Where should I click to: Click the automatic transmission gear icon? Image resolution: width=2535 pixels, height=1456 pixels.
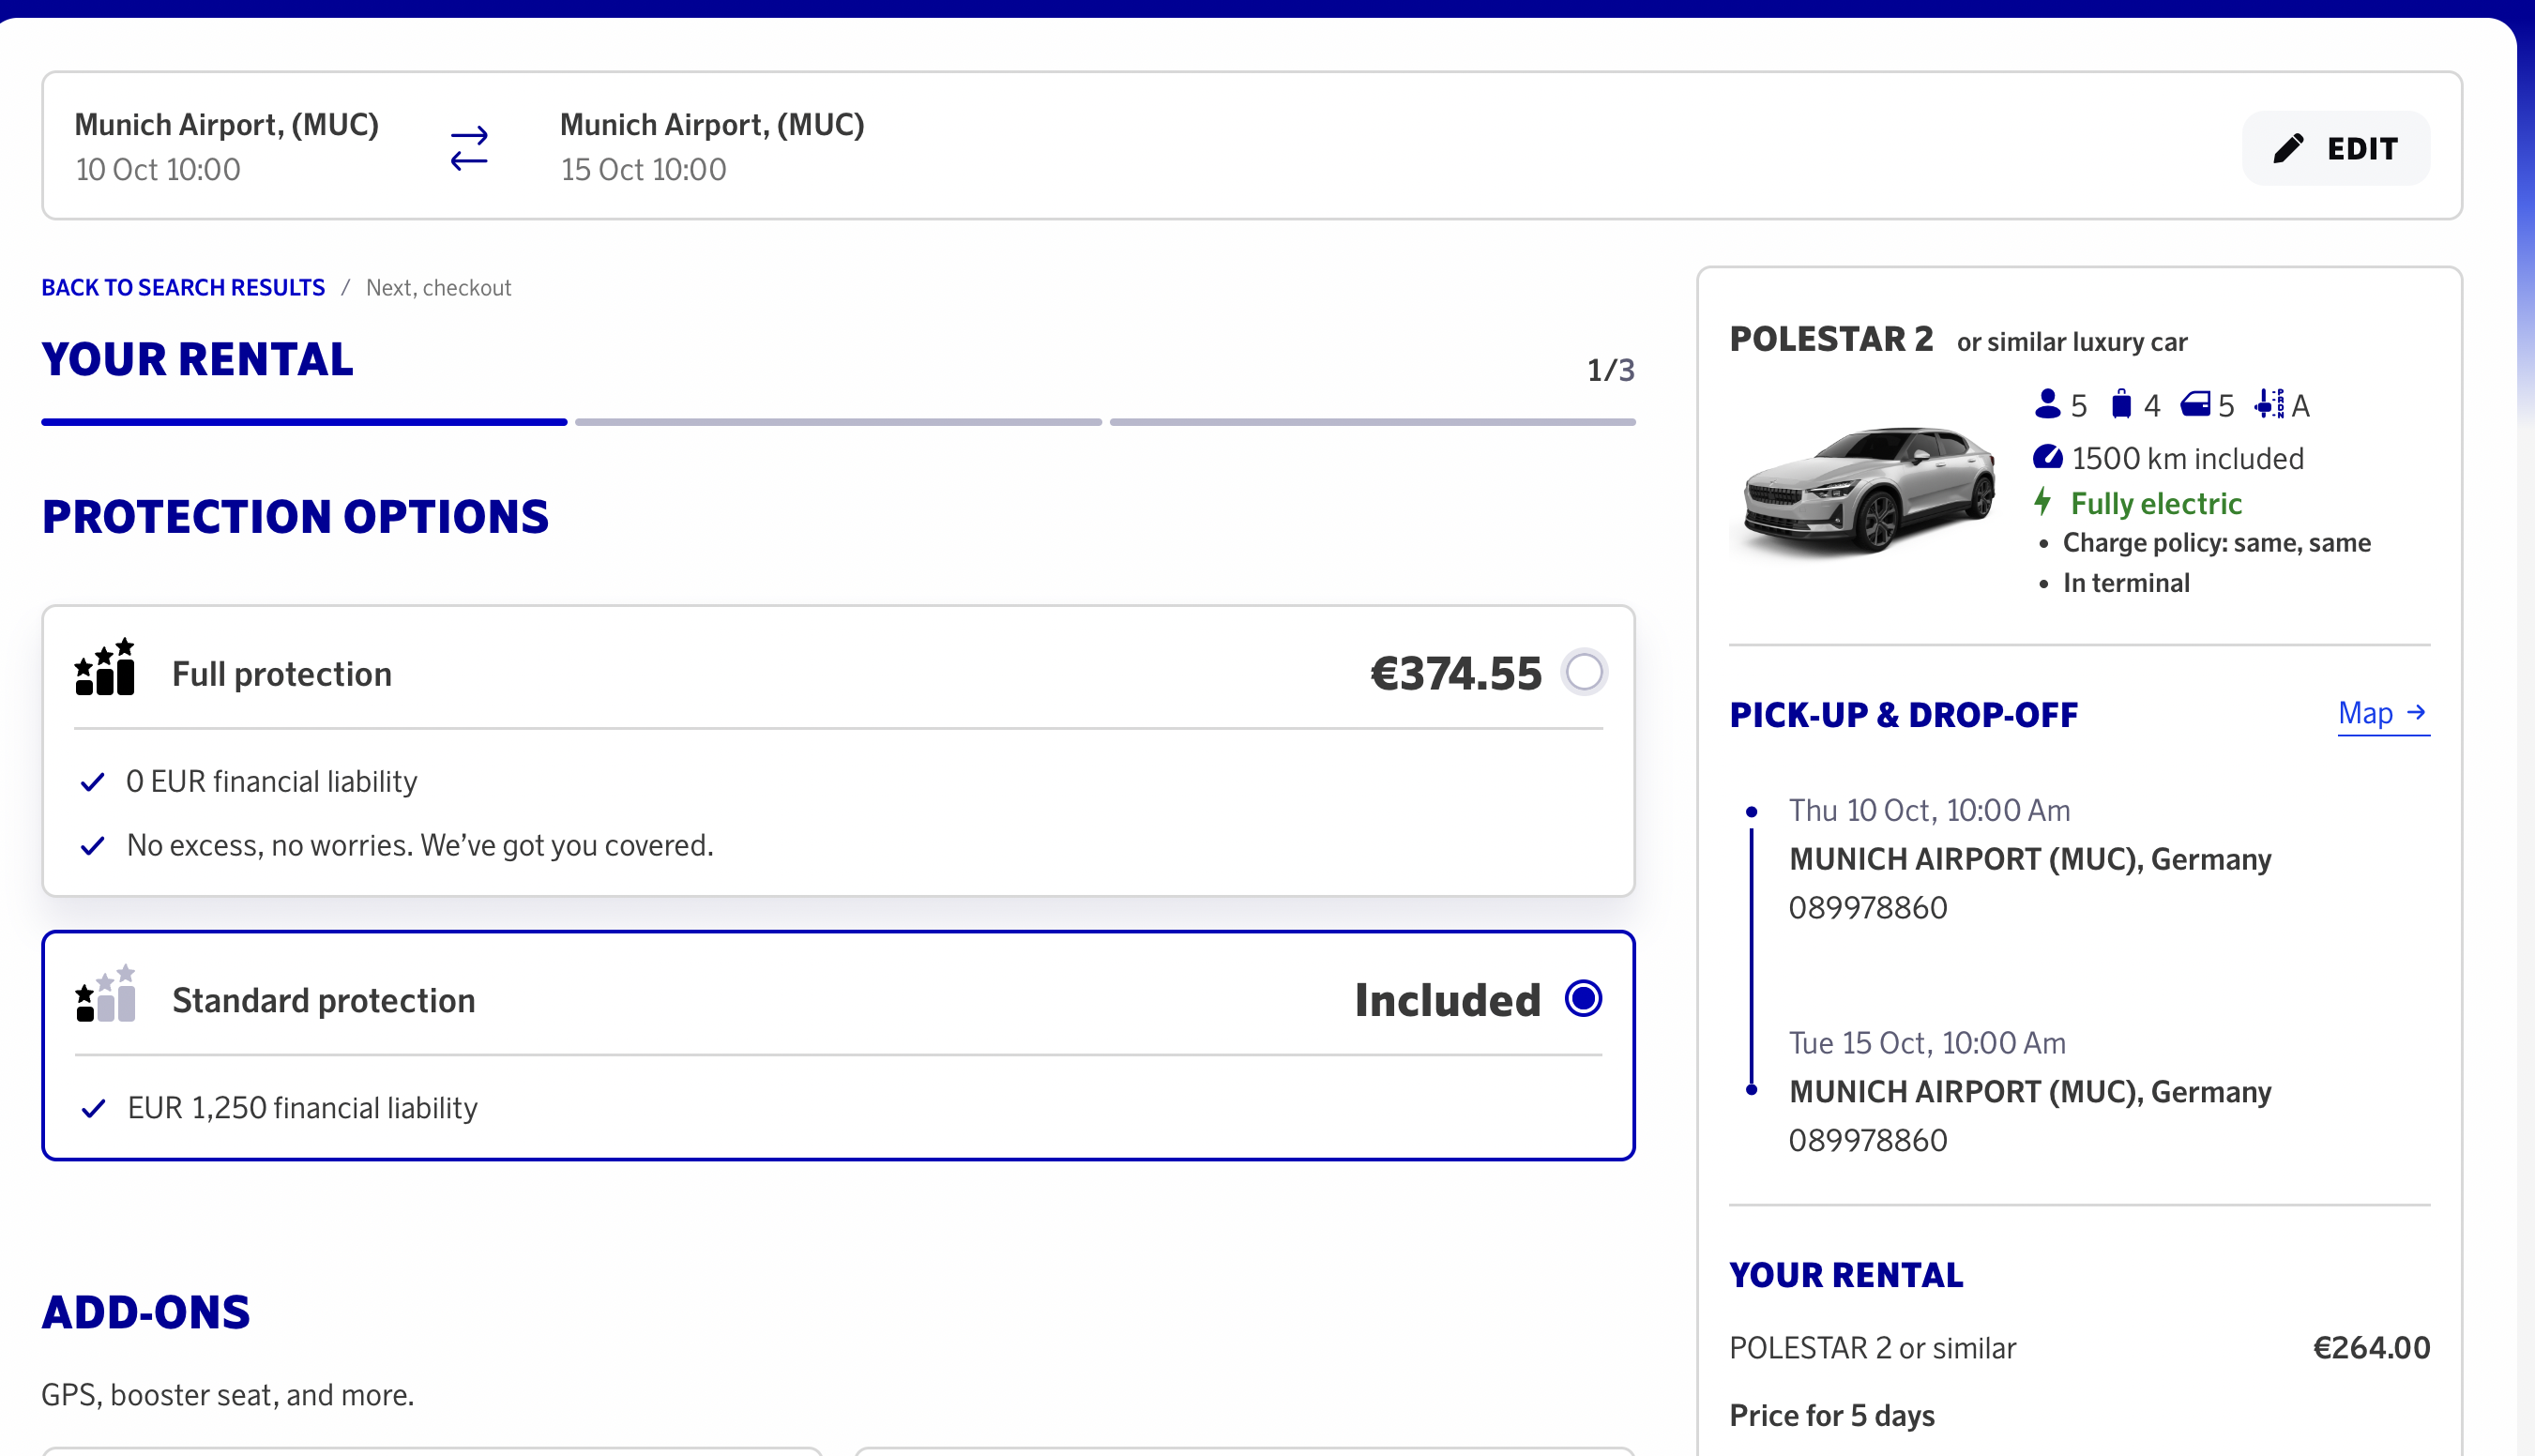click(2269, 404)
